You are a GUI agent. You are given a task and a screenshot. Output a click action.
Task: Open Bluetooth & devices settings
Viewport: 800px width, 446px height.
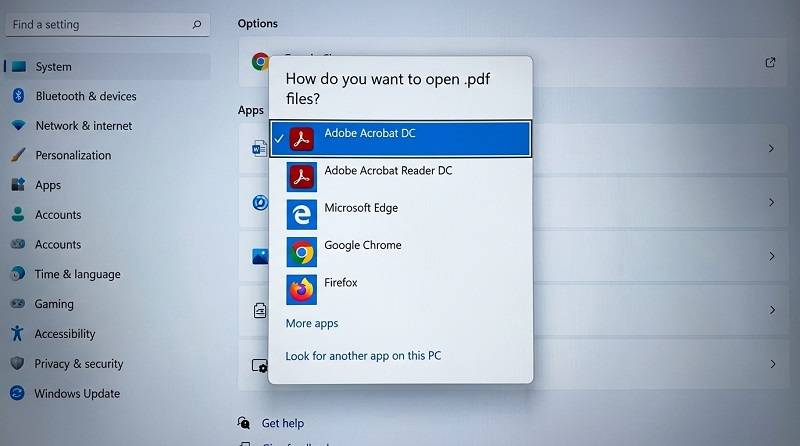86,96
